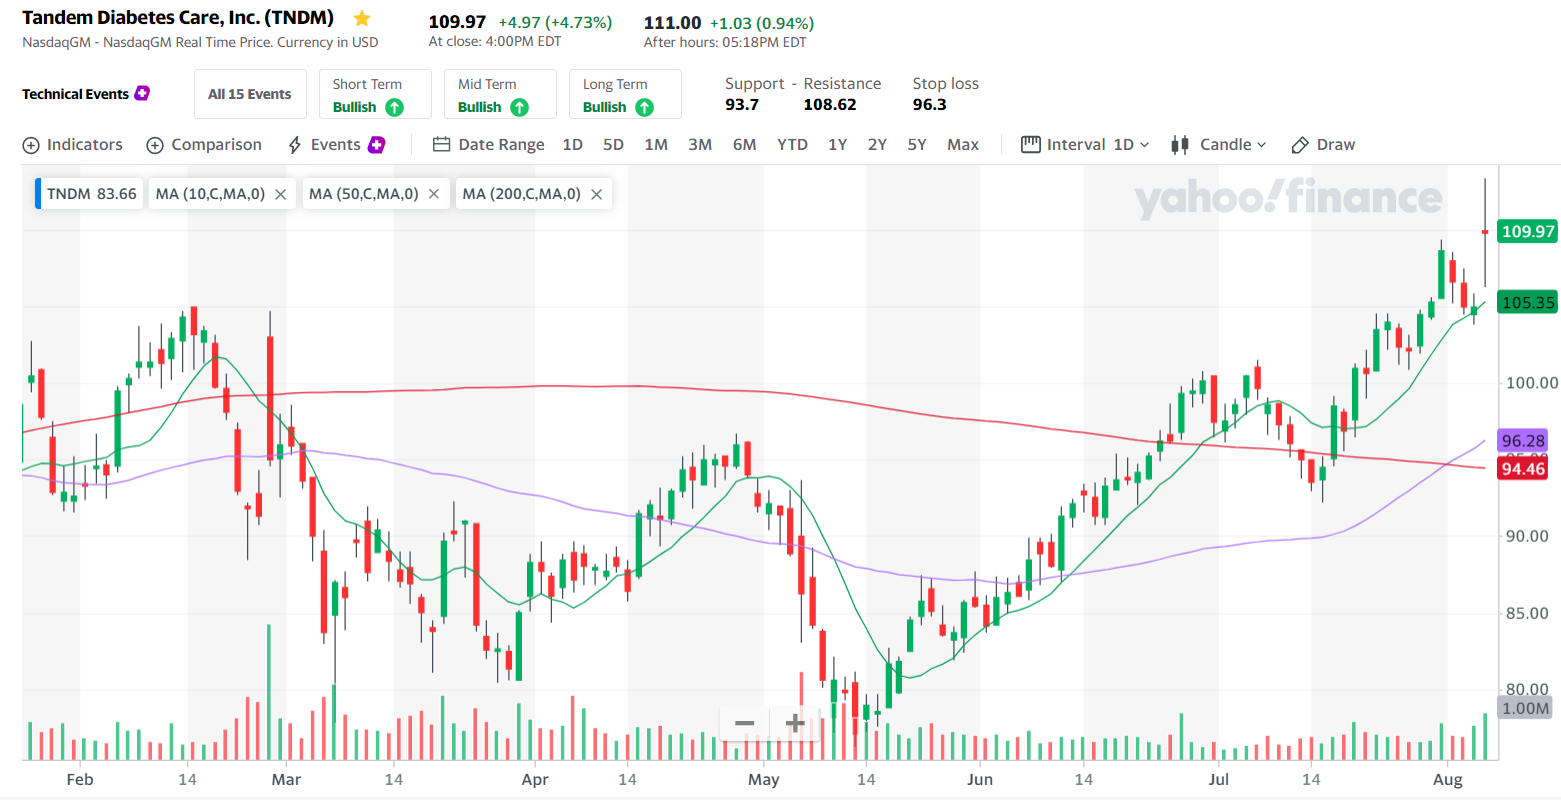Remove the MA (50,C,MA,0) indicator
Screen dimensions: 1561x800
(x=434, y=194)
